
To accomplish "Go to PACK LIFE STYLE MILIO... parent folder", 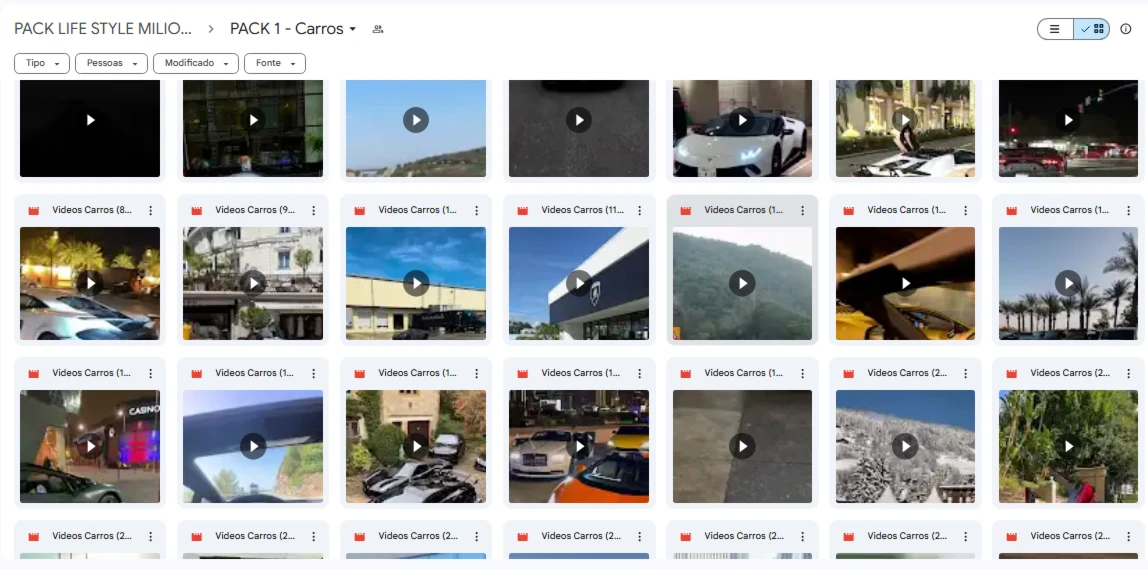I will [x=103, y=29].
